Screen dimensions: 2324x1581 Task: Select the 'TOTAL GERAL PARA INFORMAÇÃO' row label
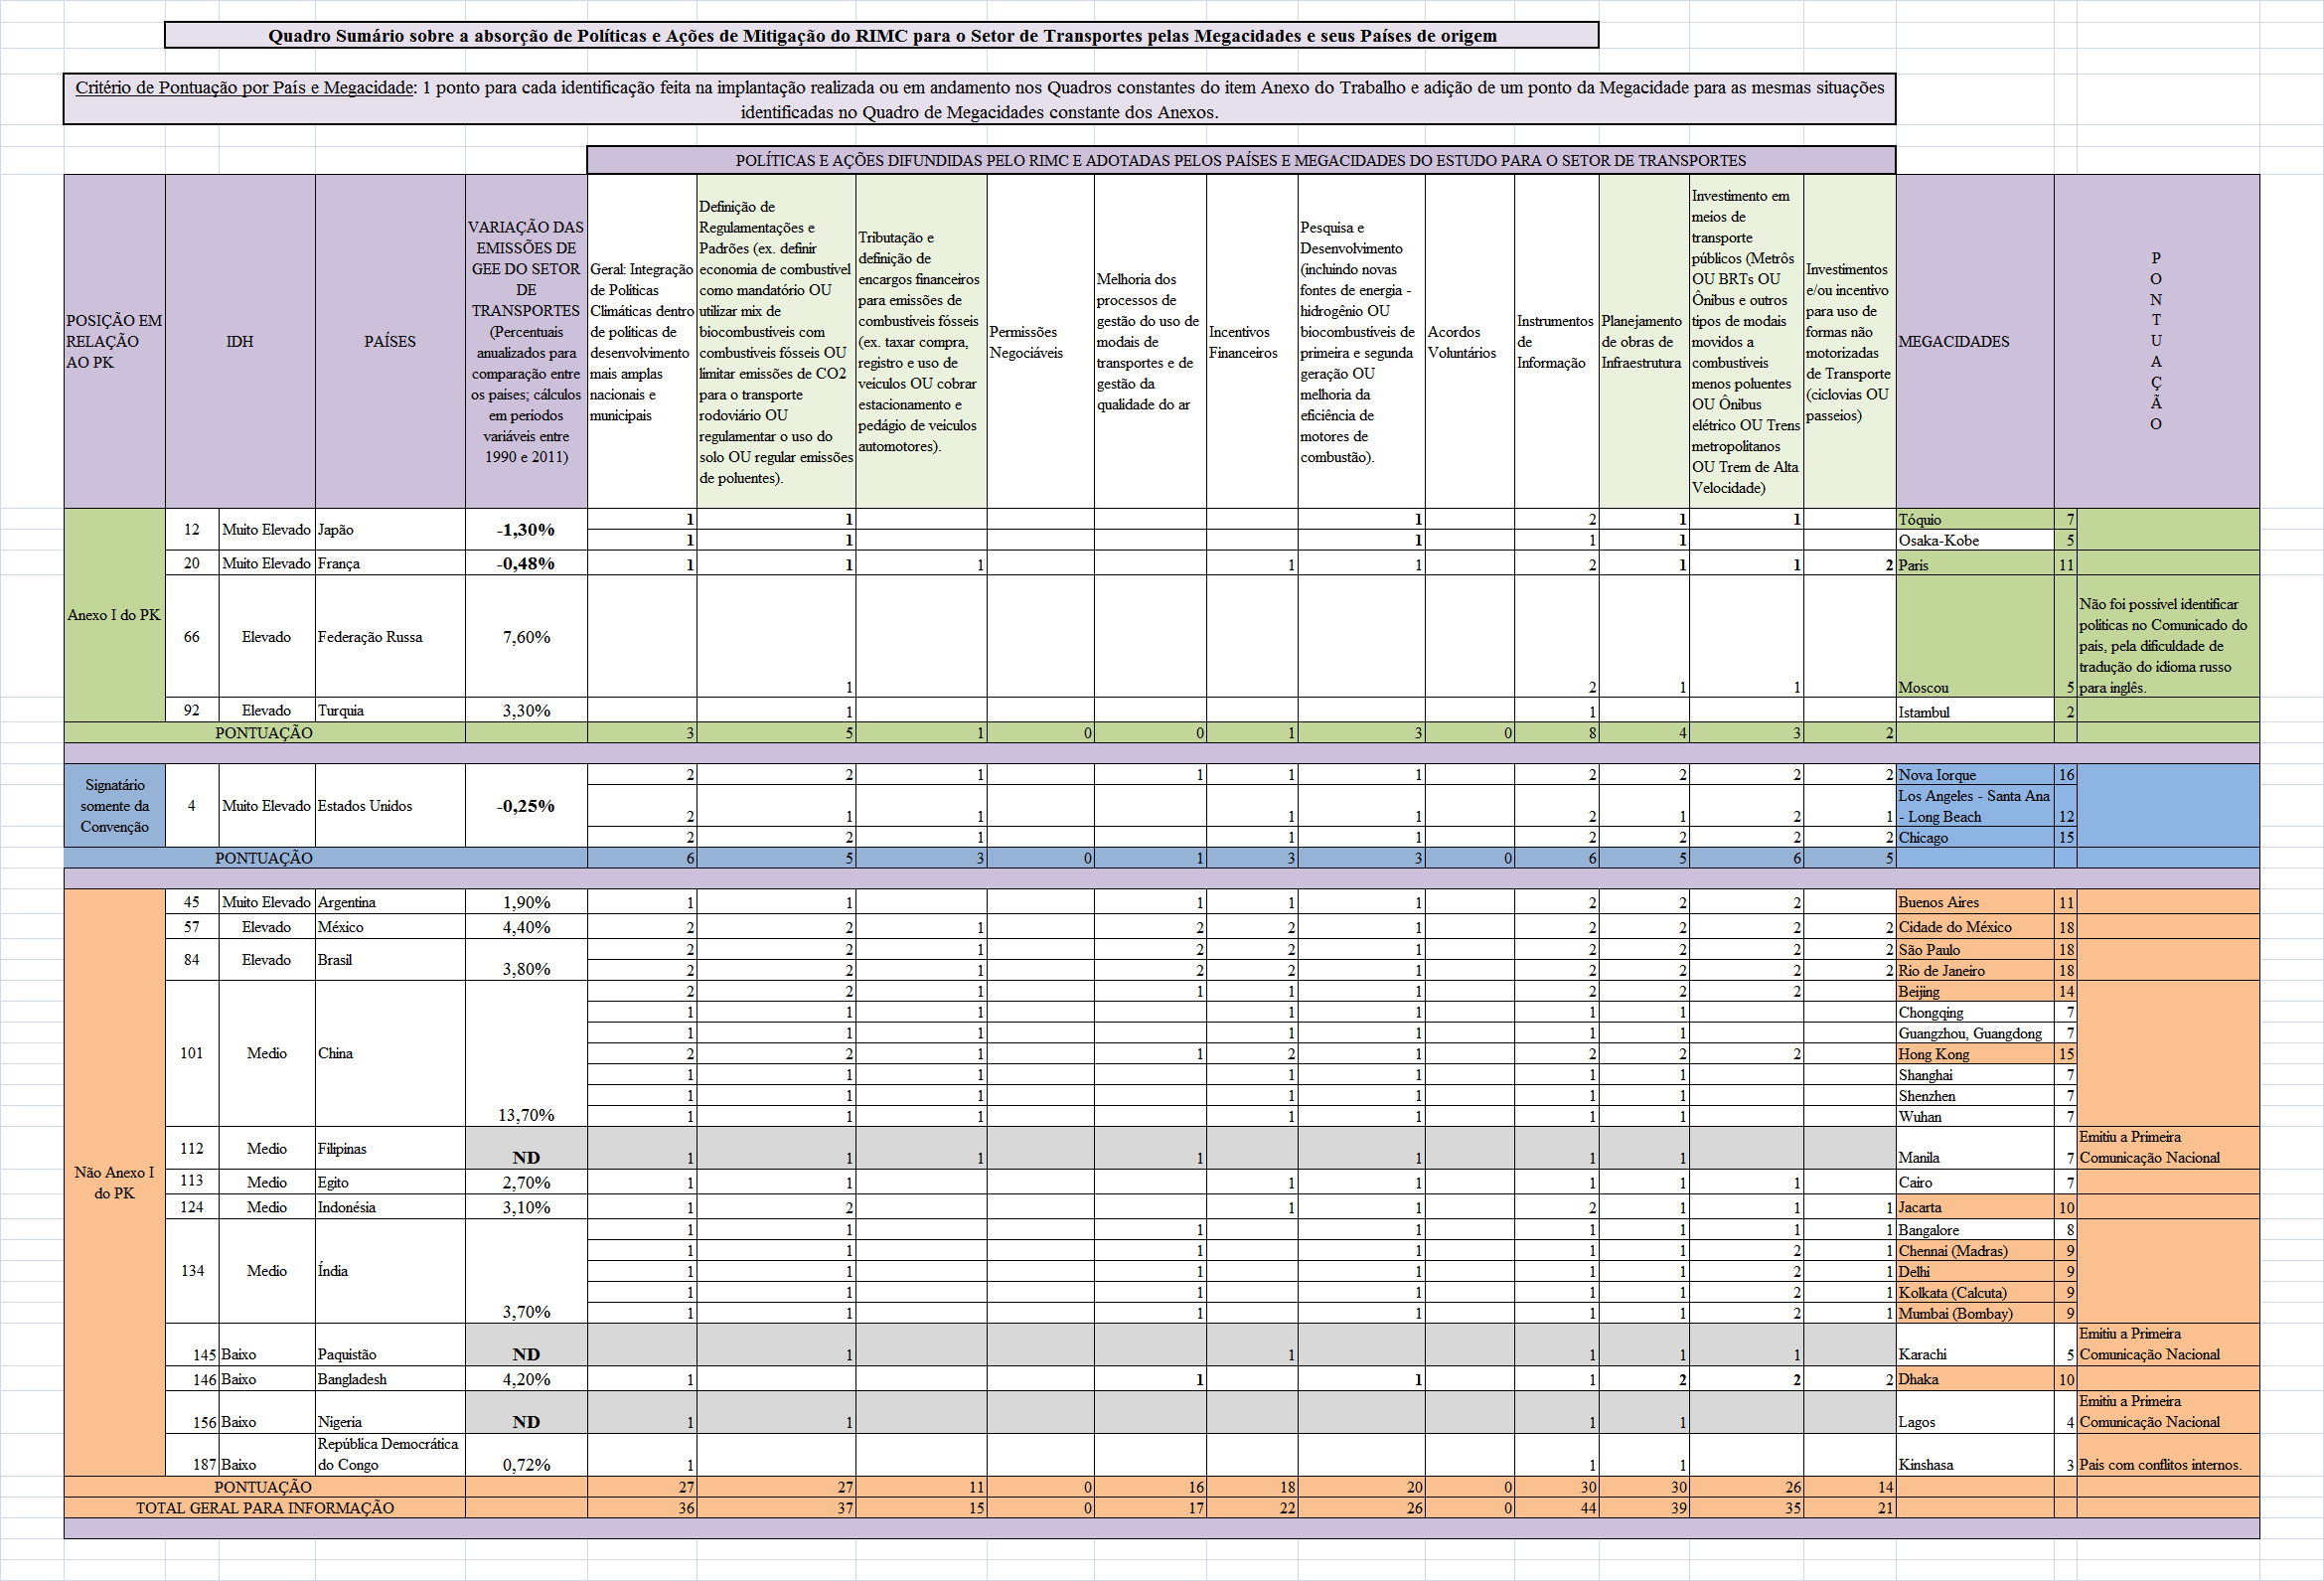(265, 1508)
